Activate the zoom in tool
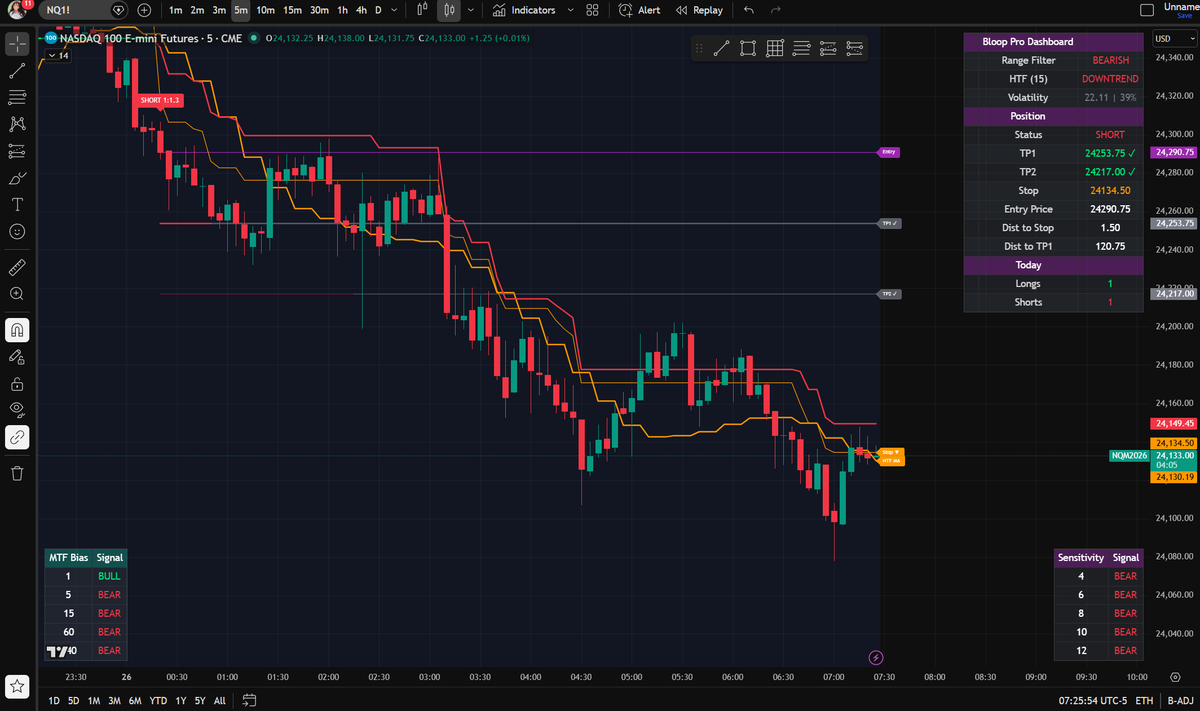 pos(17,294)
